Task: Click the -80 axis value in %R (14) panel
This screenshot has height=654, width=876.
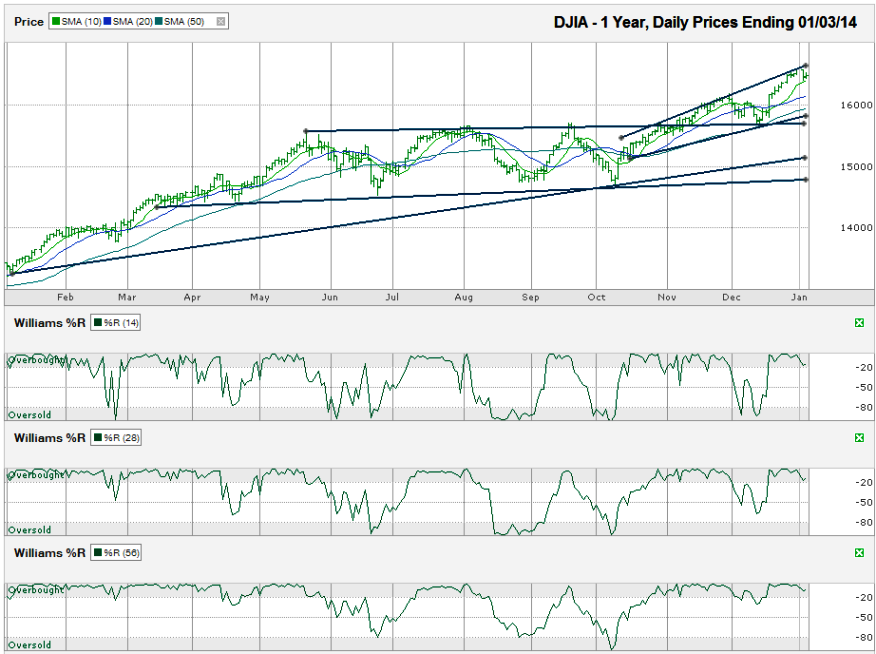Action: pyautogui.click(x=864, y=408)
